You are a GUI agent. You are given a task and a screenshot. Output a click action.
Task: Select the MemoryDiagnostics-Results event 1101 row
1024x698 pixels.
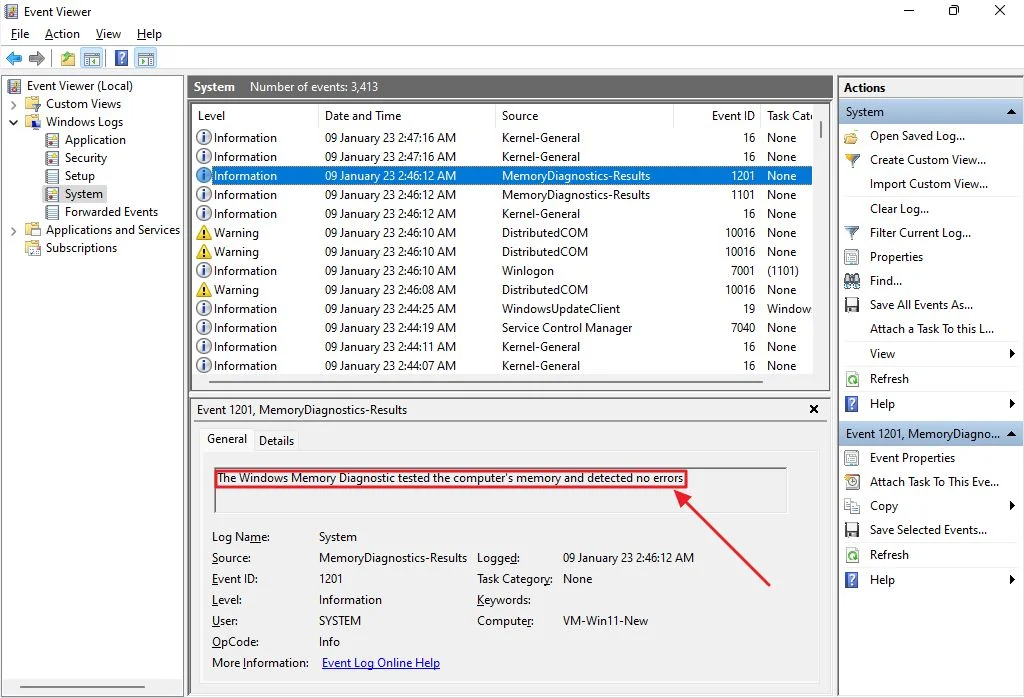coord(502,195)
